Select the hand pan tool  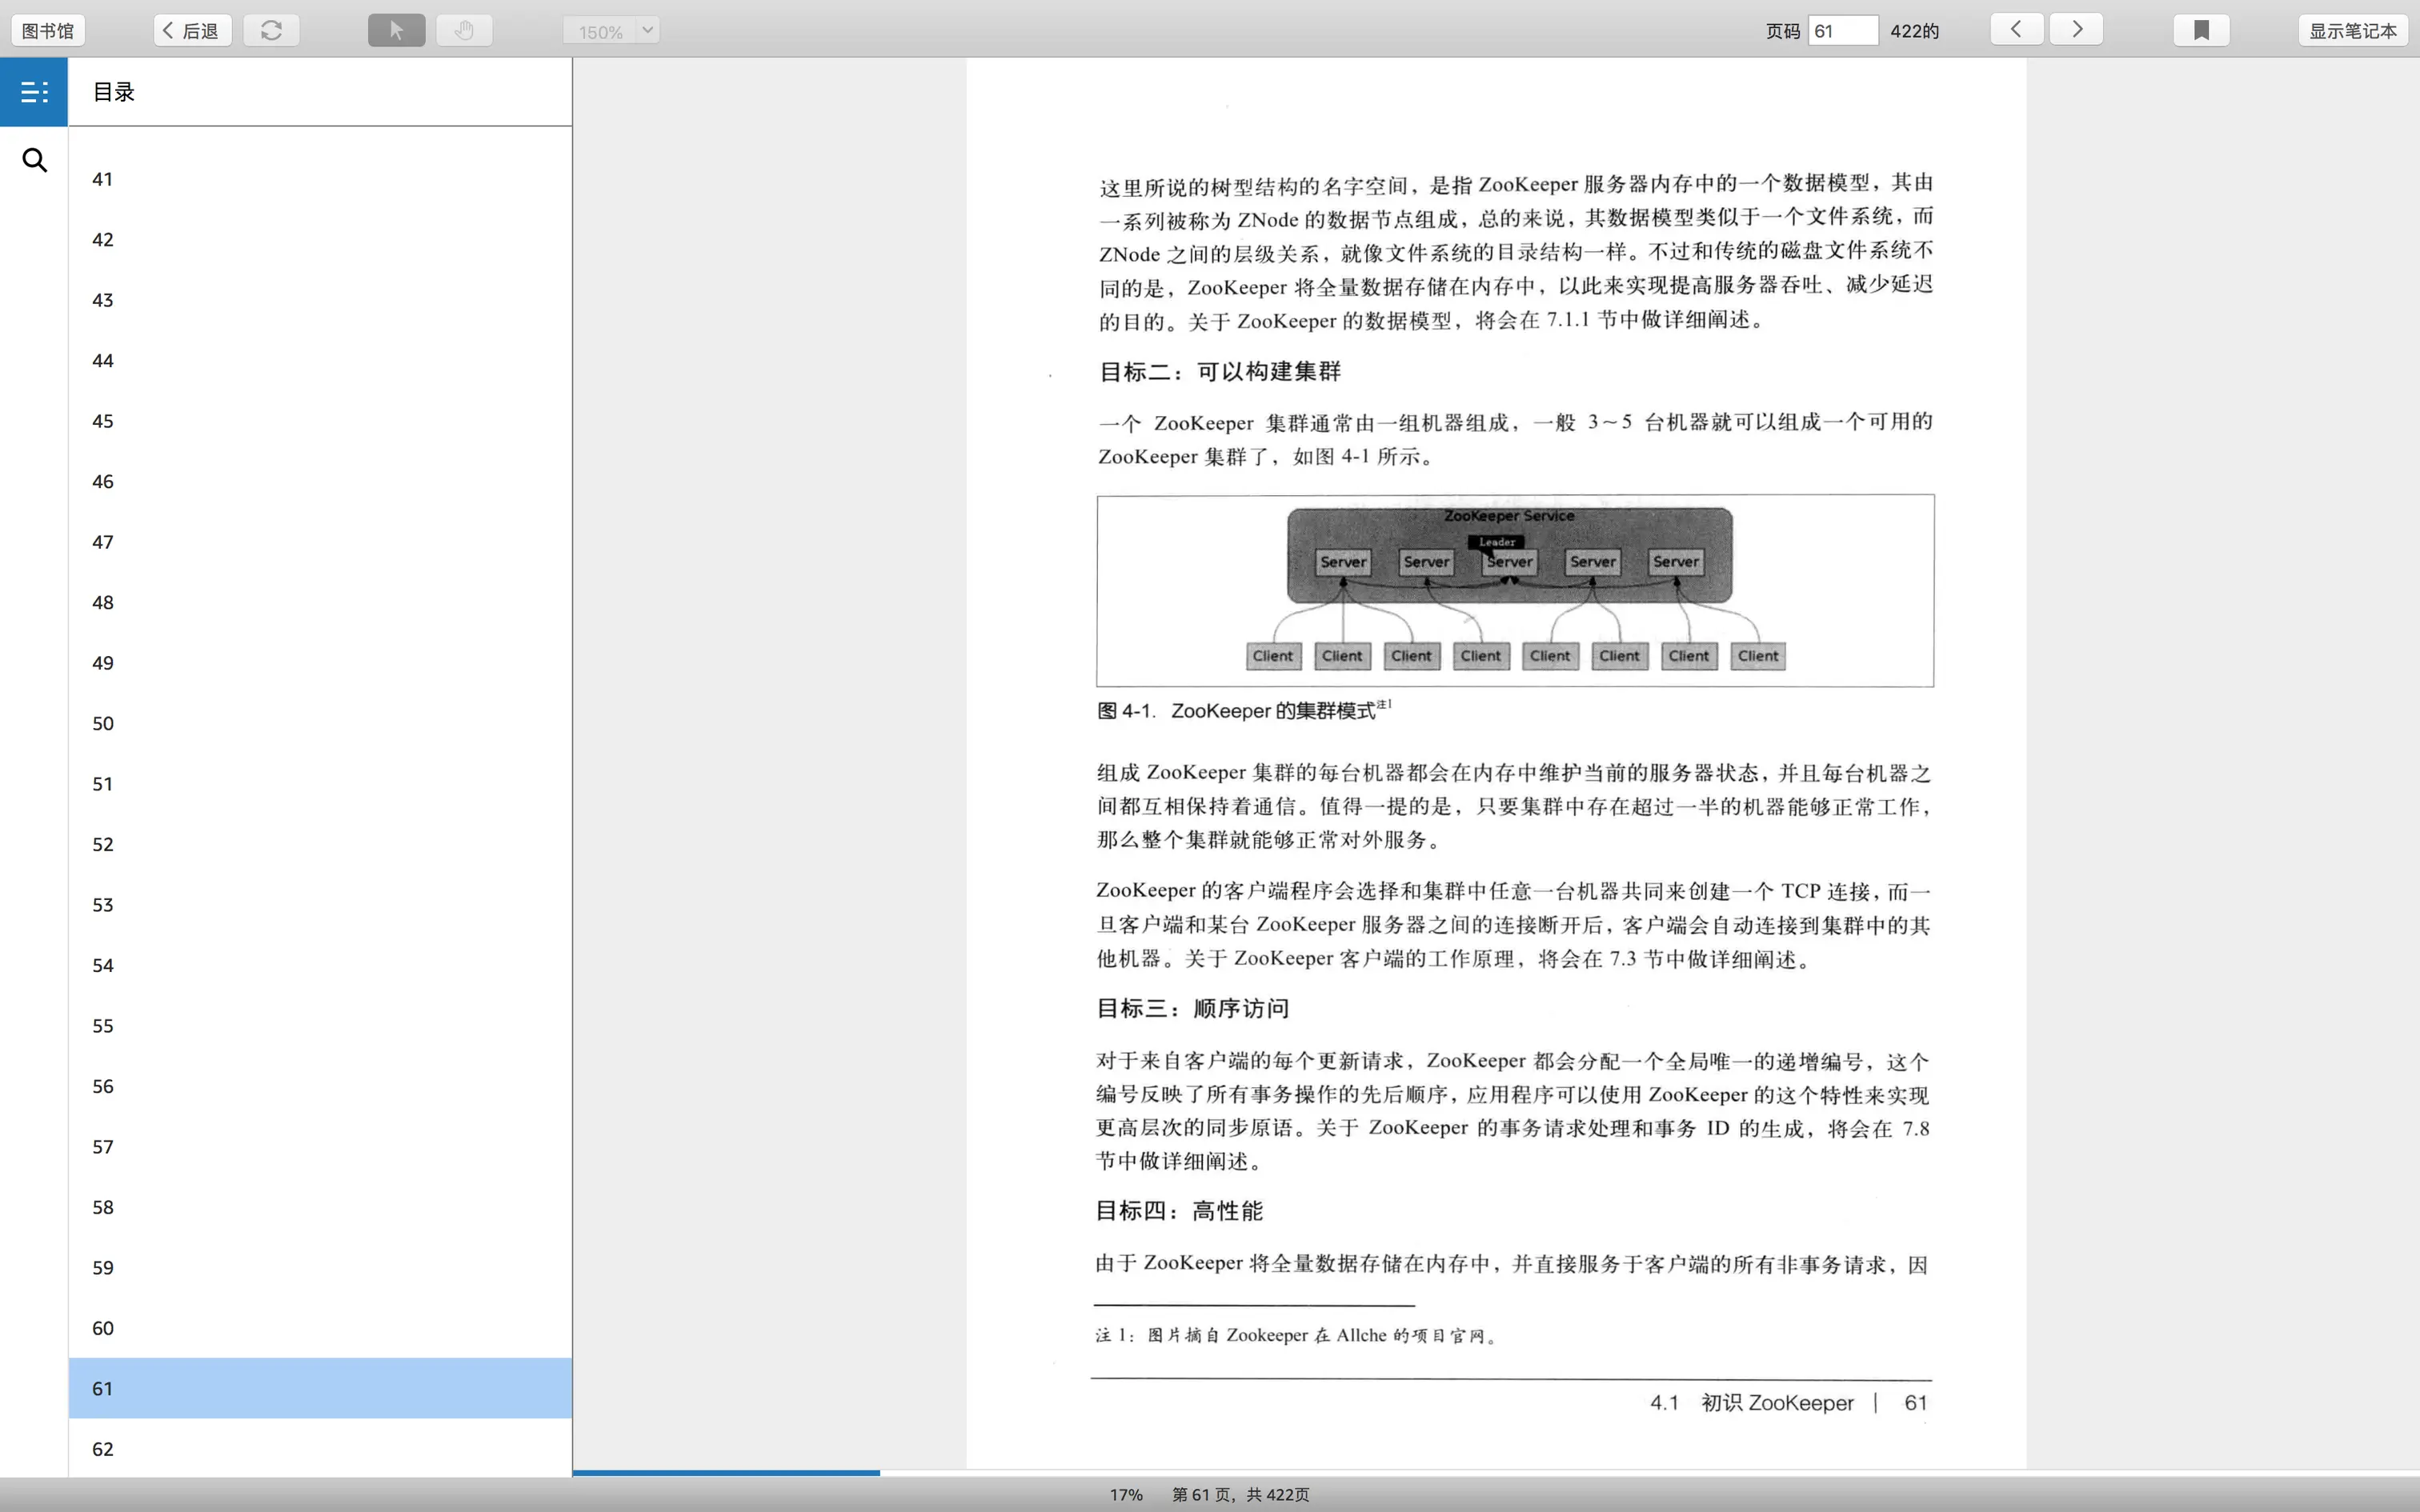(464, 30)
